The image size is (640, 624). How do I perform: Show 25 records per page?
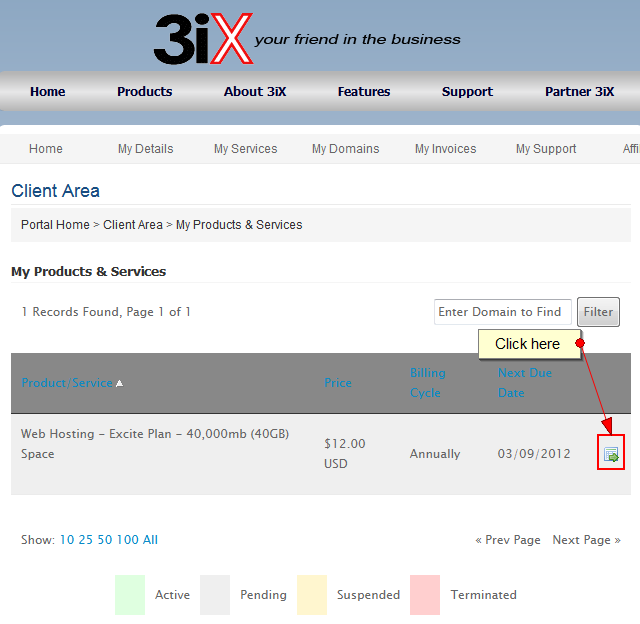(86, 540)
